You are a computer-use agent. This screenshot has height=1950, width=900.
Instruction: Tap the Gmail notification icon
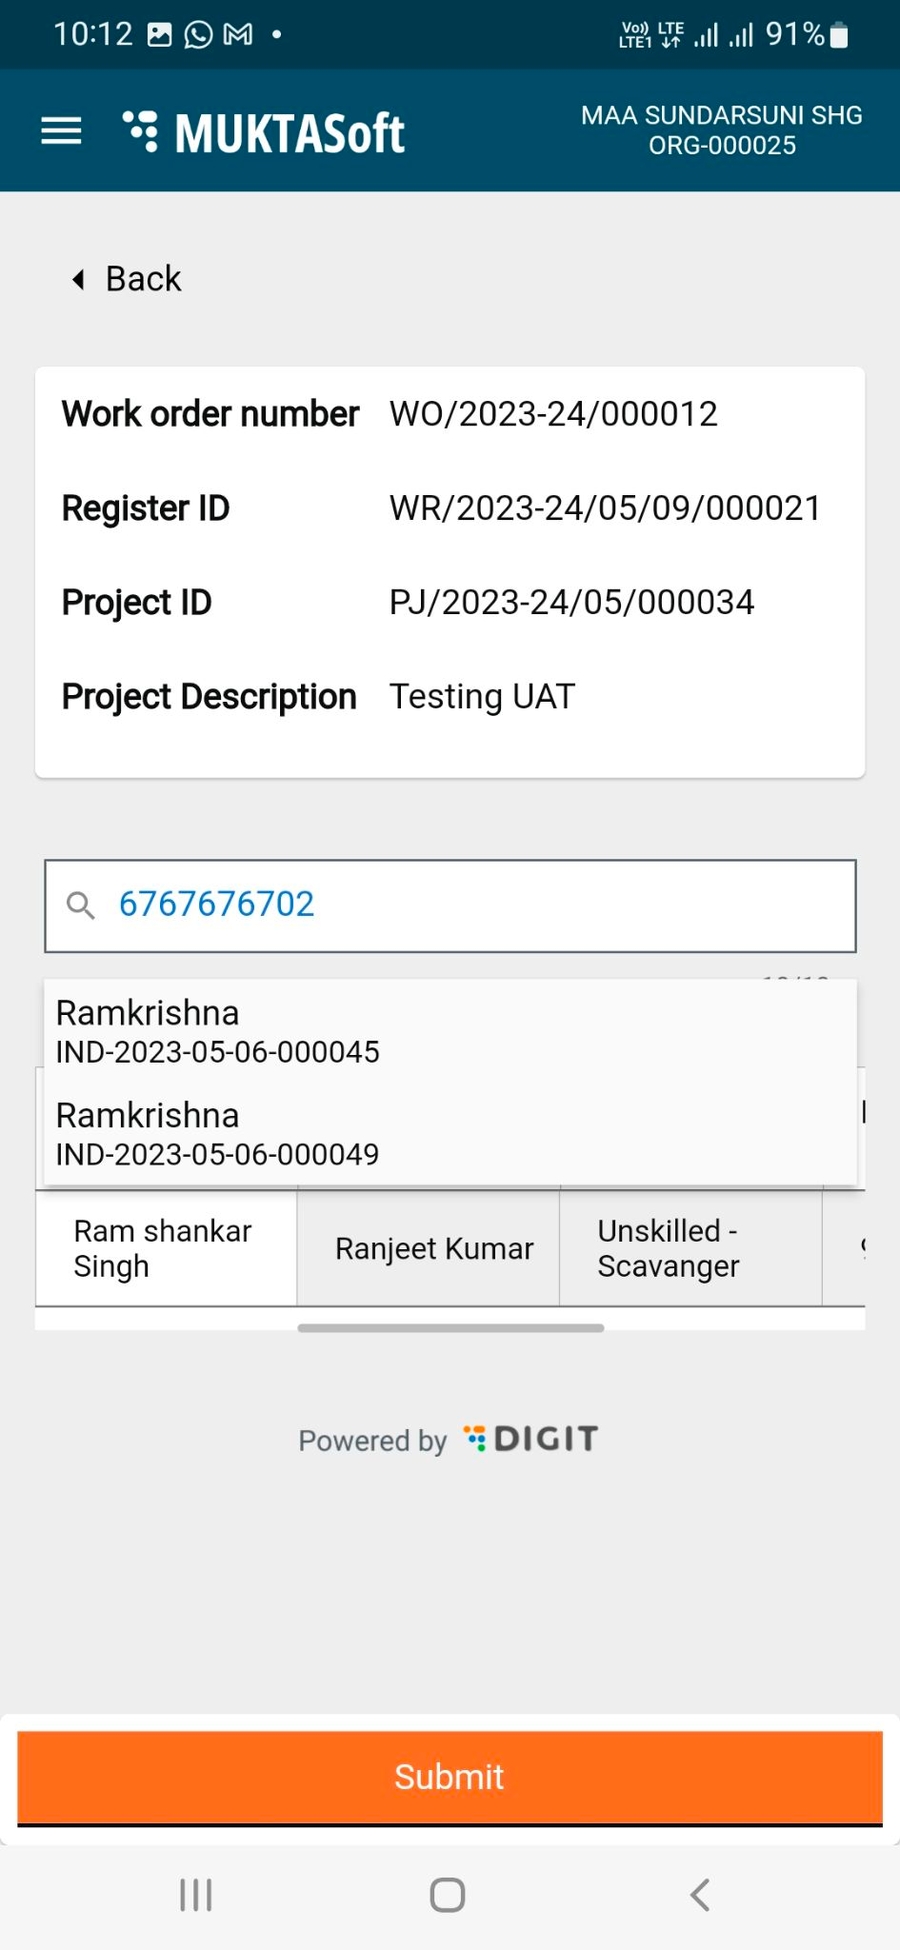click(x=238, y=35)
